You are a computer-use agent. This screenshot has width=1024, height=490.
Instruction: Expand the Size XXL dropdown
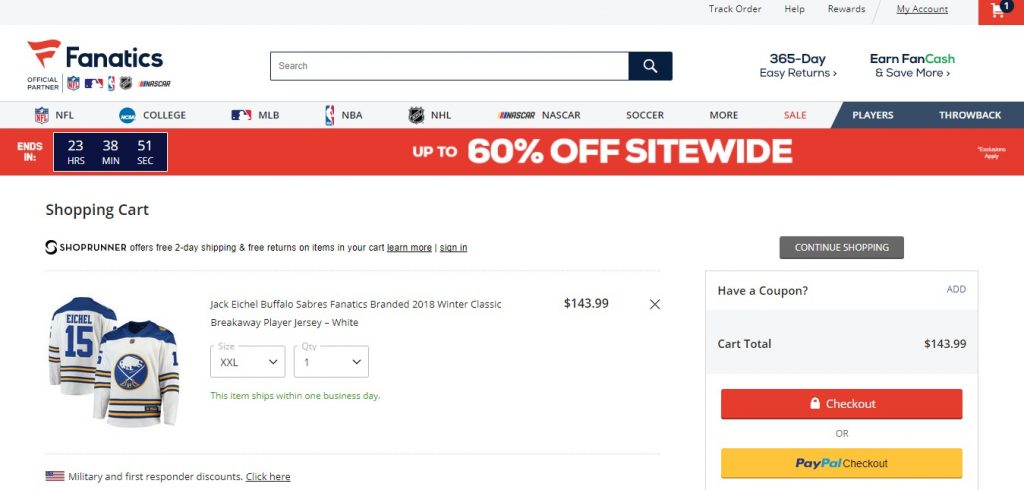[247, 362]
